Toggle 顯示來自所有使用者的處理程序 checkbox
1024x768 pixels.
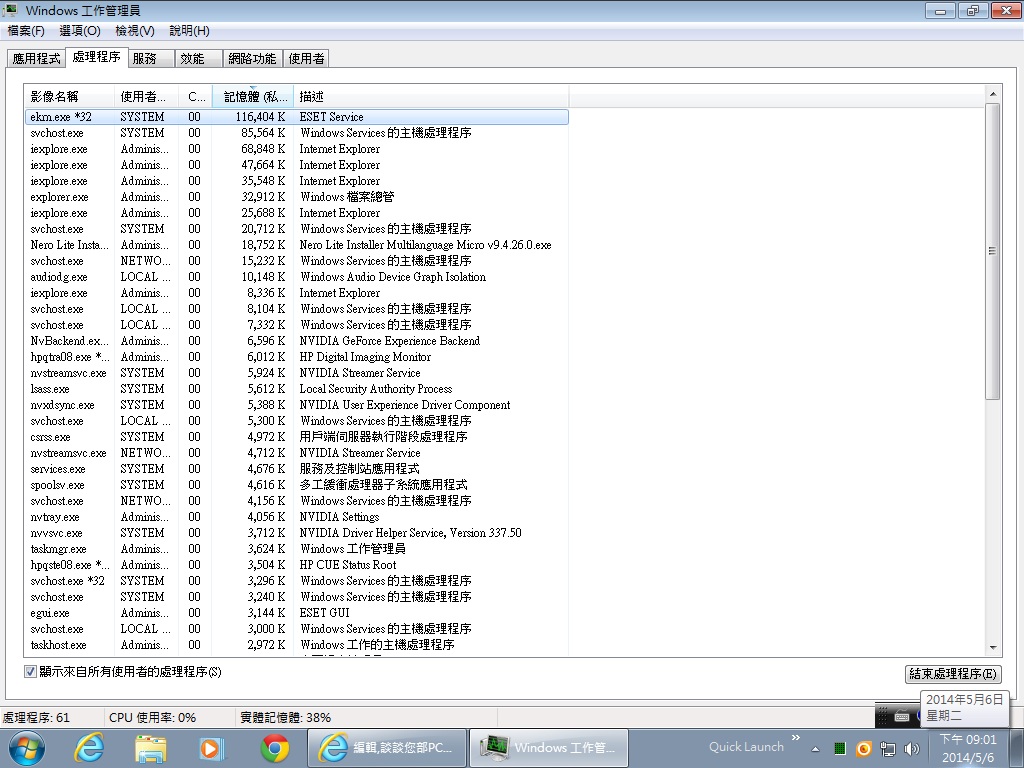click(x=30, y=671)
